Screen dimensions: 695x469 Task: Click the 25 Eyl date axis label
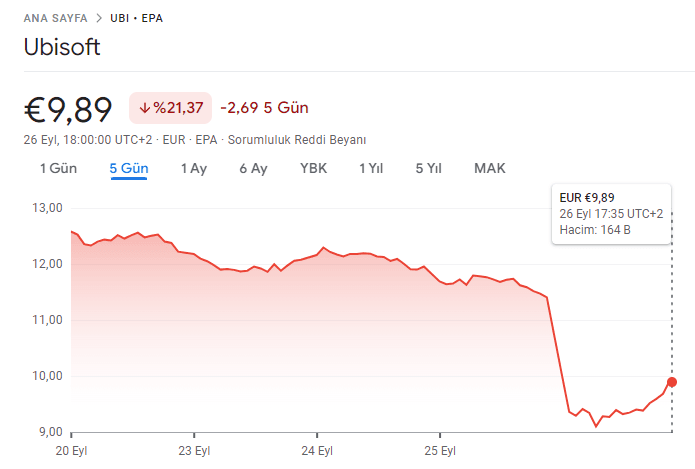click(x=442, y=449)
